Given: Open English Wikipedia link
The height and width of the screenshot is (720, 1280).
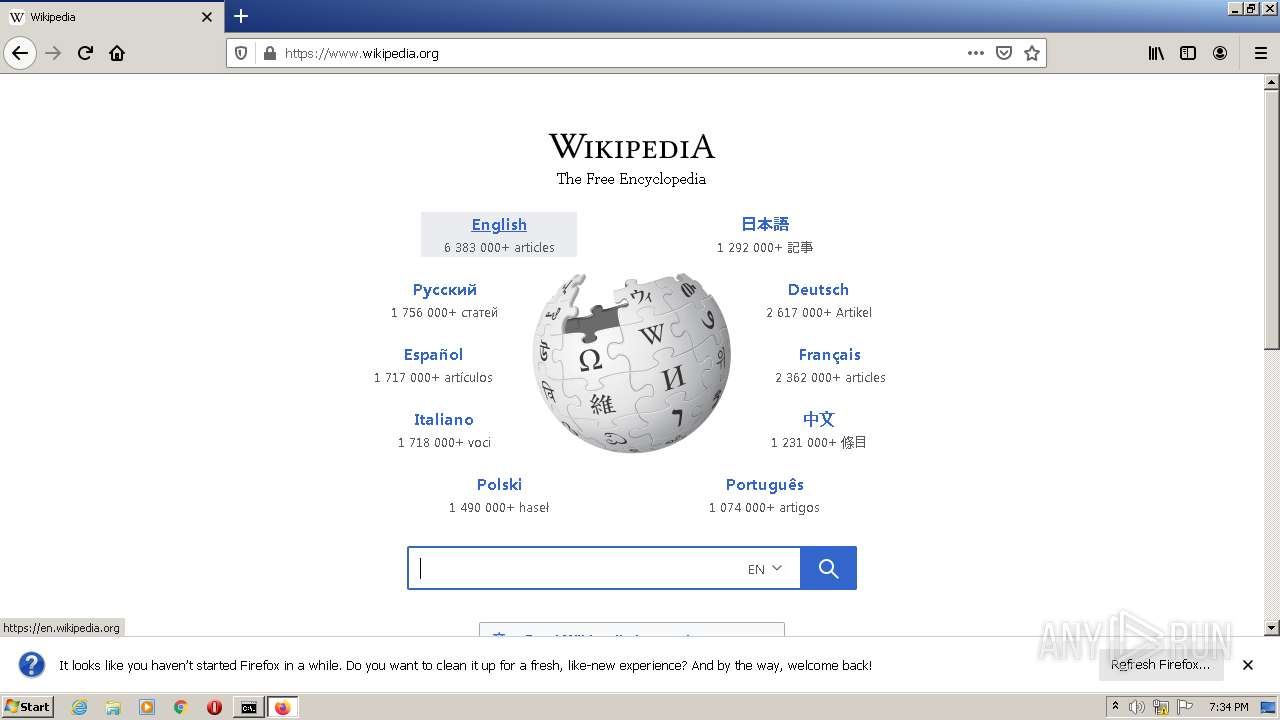Looking at the screenshot, I should click(499, 225).
